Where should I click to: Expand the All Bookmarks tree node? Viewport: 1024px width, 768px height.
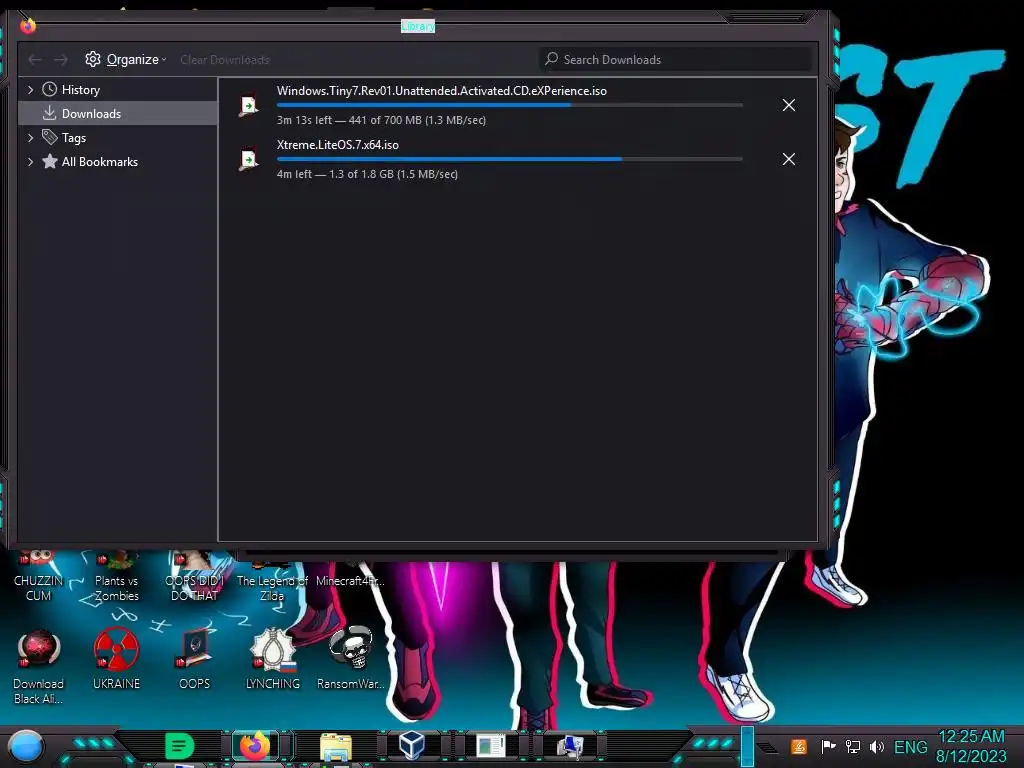coord(30,162)
